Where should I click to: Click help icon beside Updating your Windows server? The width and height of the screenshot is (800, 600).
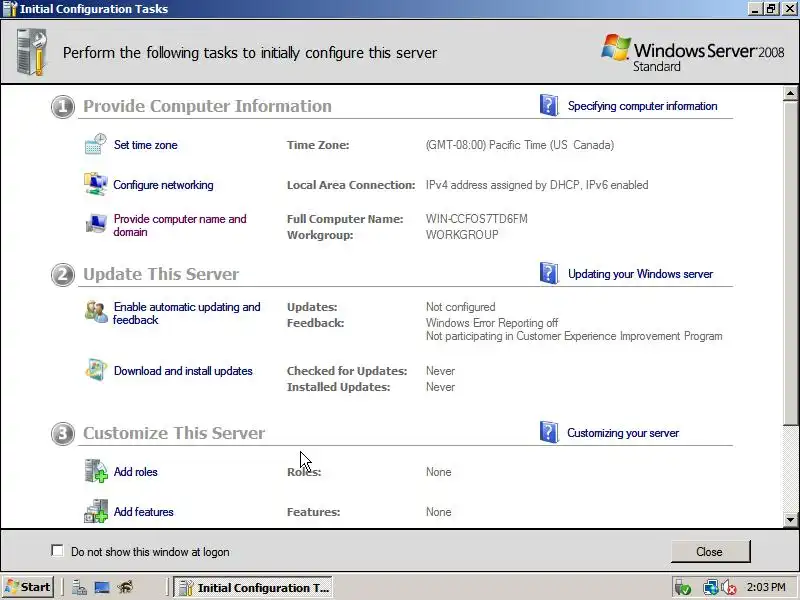tap(549, 273)
